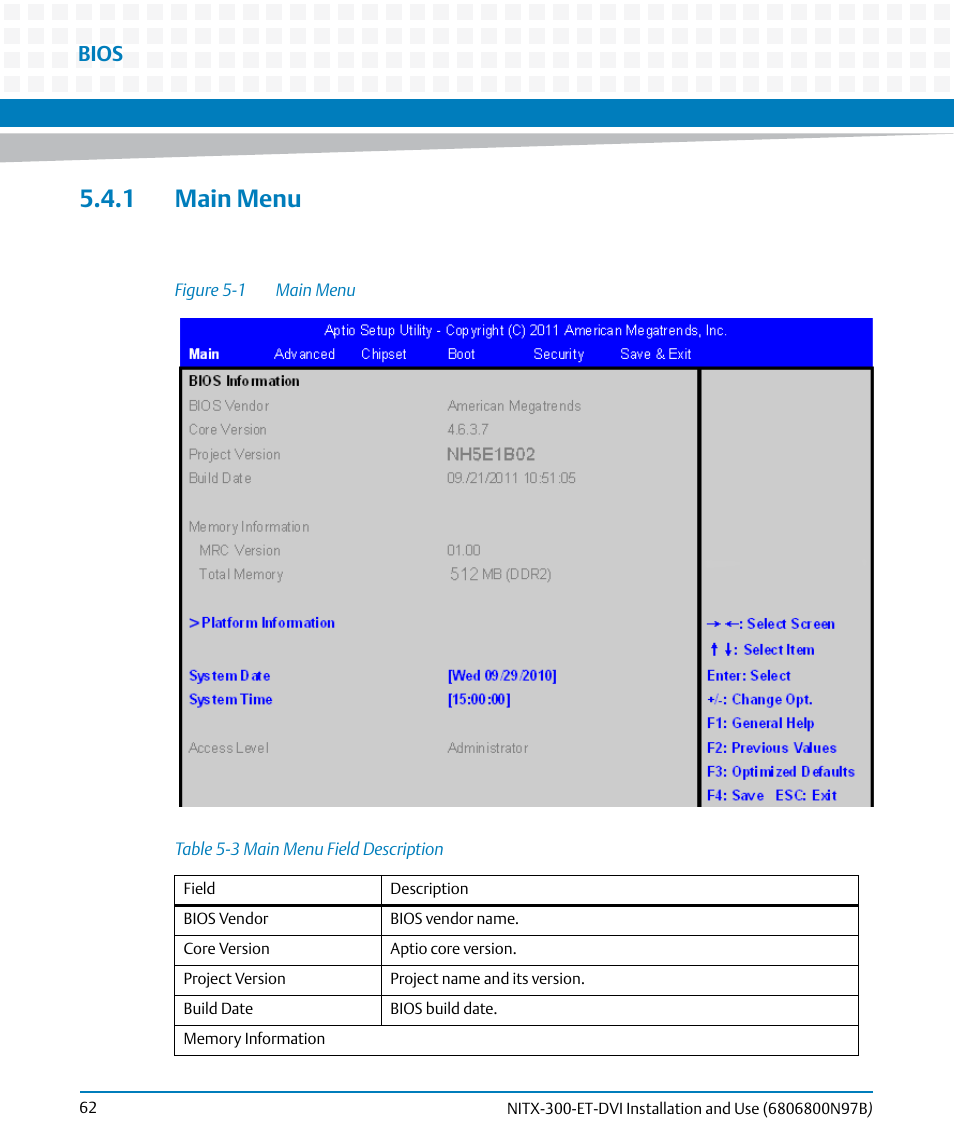Switch to the Chipset tab
The width and height of the screenshot is (954, 1145).
pos(383,354)
